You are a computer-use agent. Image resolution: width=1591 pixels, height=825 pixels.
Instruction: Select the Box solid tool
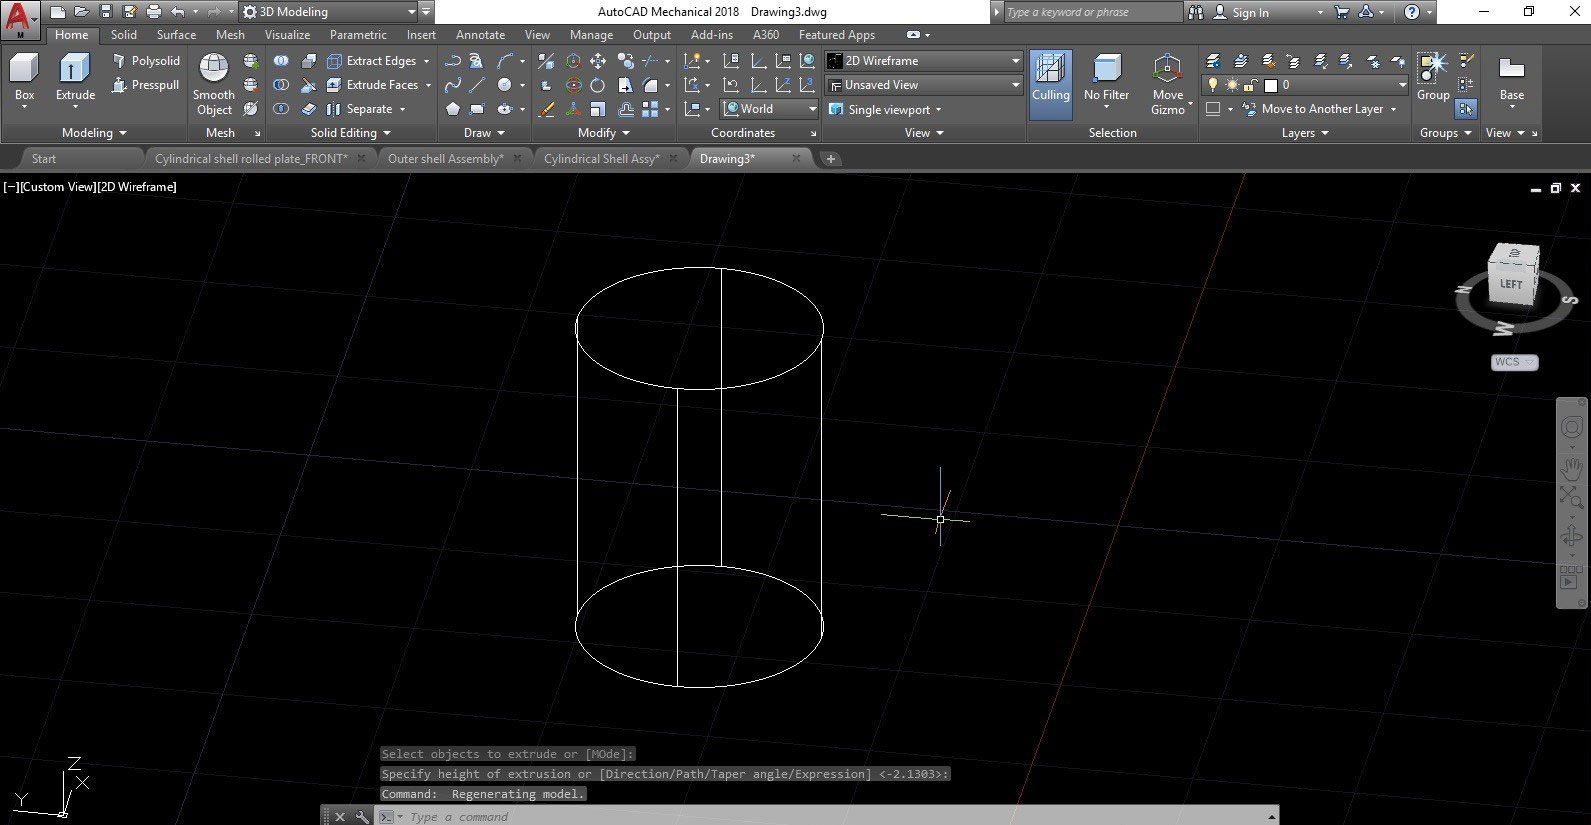tap(24, 77)
